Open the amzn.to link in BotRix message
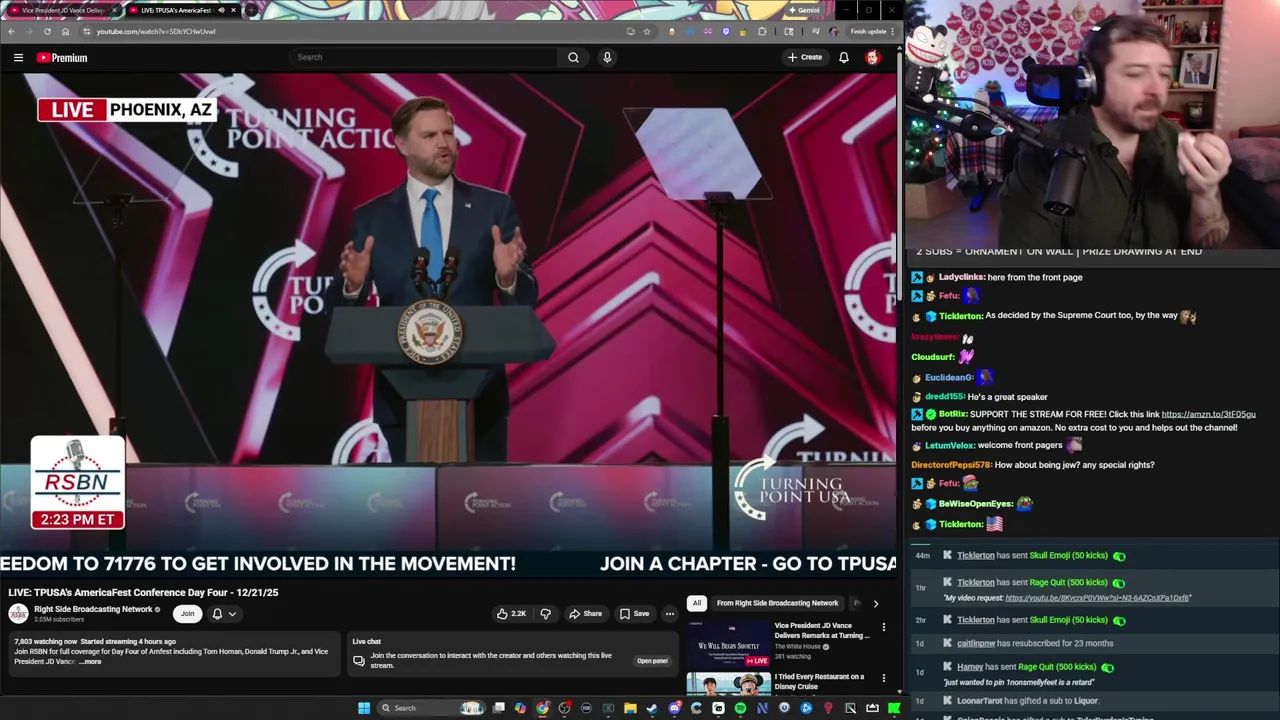 coord(1208,414)
